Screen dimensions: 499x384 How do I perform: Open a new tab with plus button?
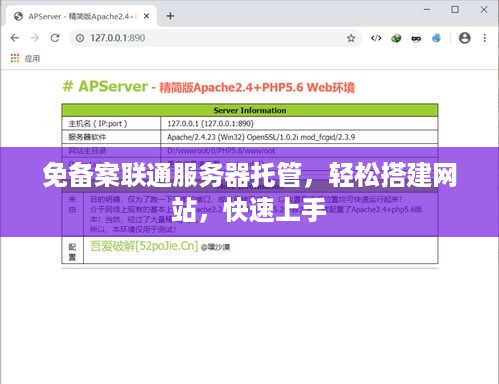pyautogui.click(x=170, y=16)
